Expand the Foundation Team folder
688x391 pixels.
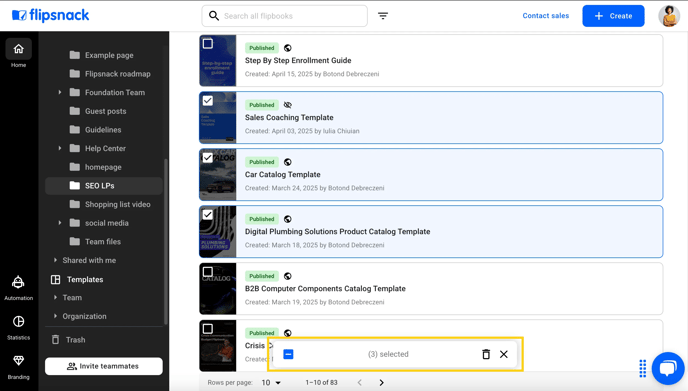click(x=60, y=93)
